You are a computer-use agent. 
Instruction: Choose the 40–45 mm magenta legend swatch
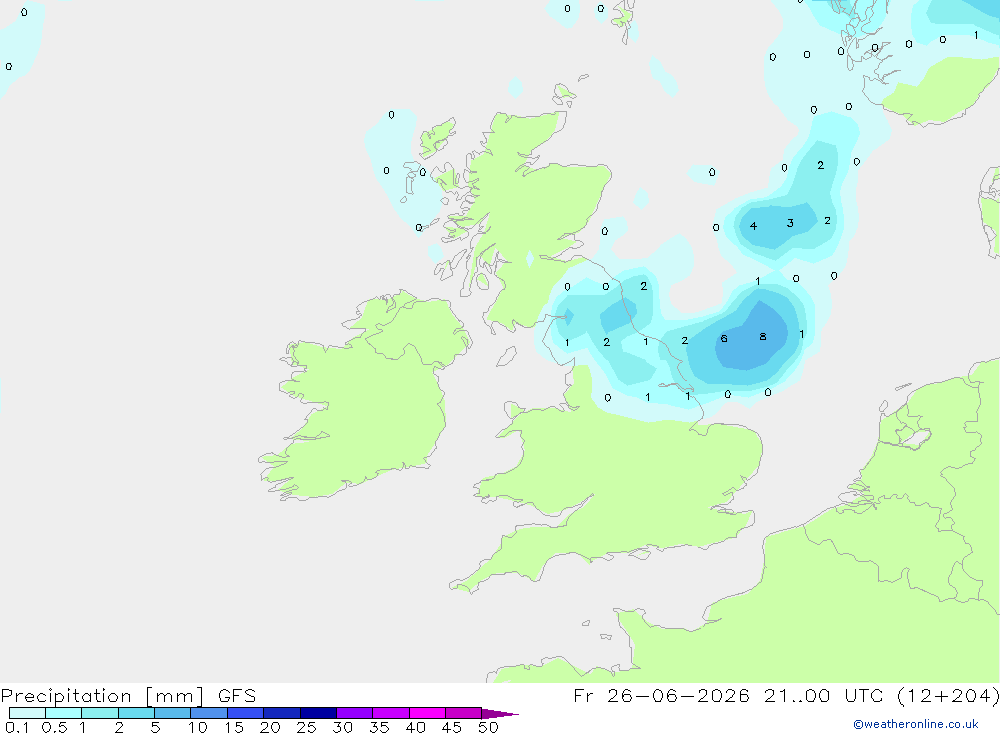click(x=427, y=713)
